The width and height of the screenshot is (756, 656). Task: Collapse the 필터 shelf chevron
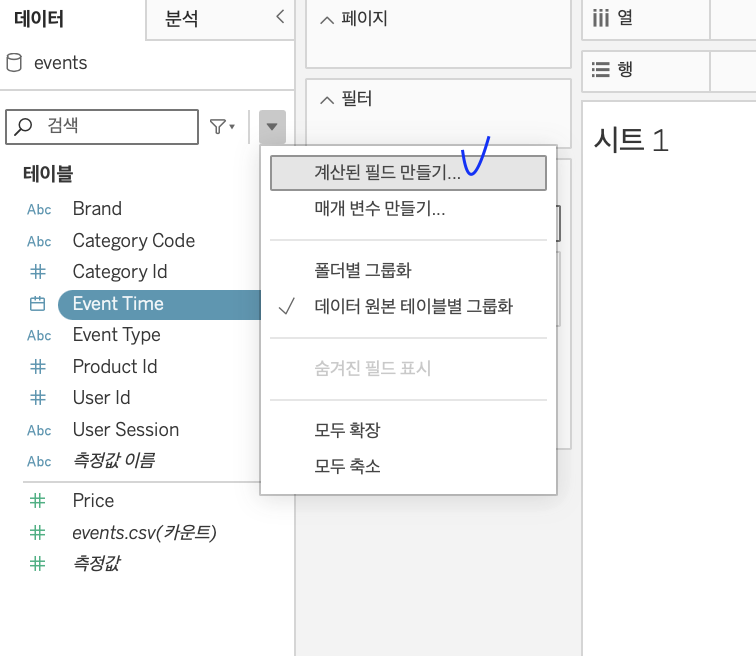coord(327,100)
